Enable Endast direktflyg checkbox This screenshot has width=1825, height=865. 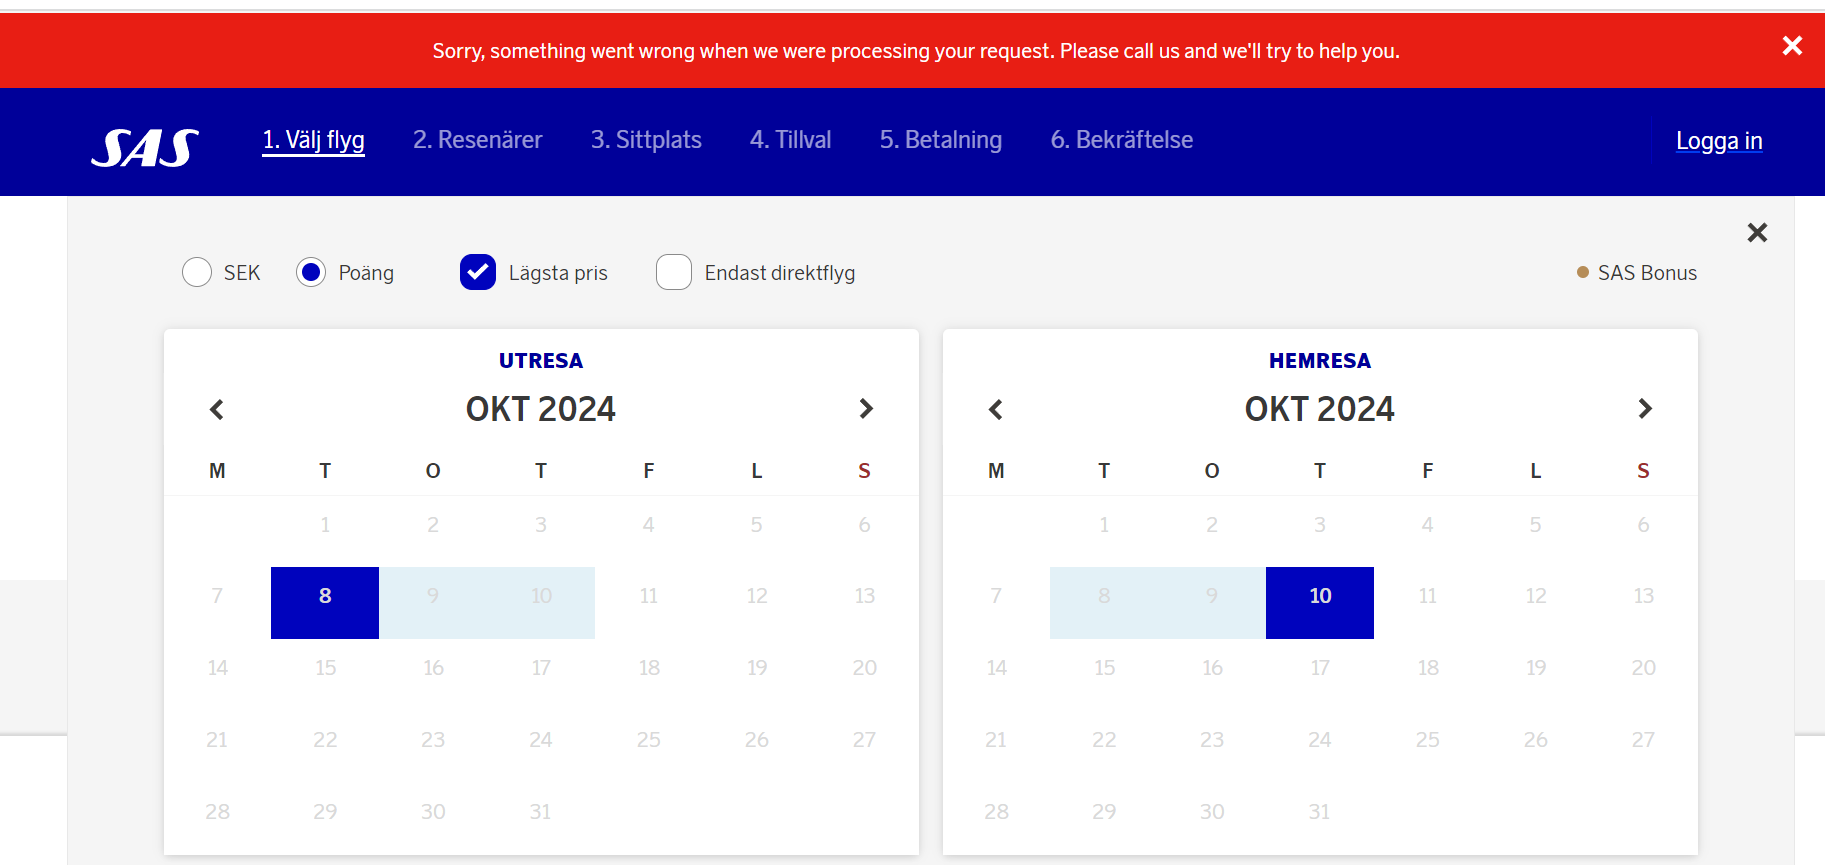click(674, 272)
